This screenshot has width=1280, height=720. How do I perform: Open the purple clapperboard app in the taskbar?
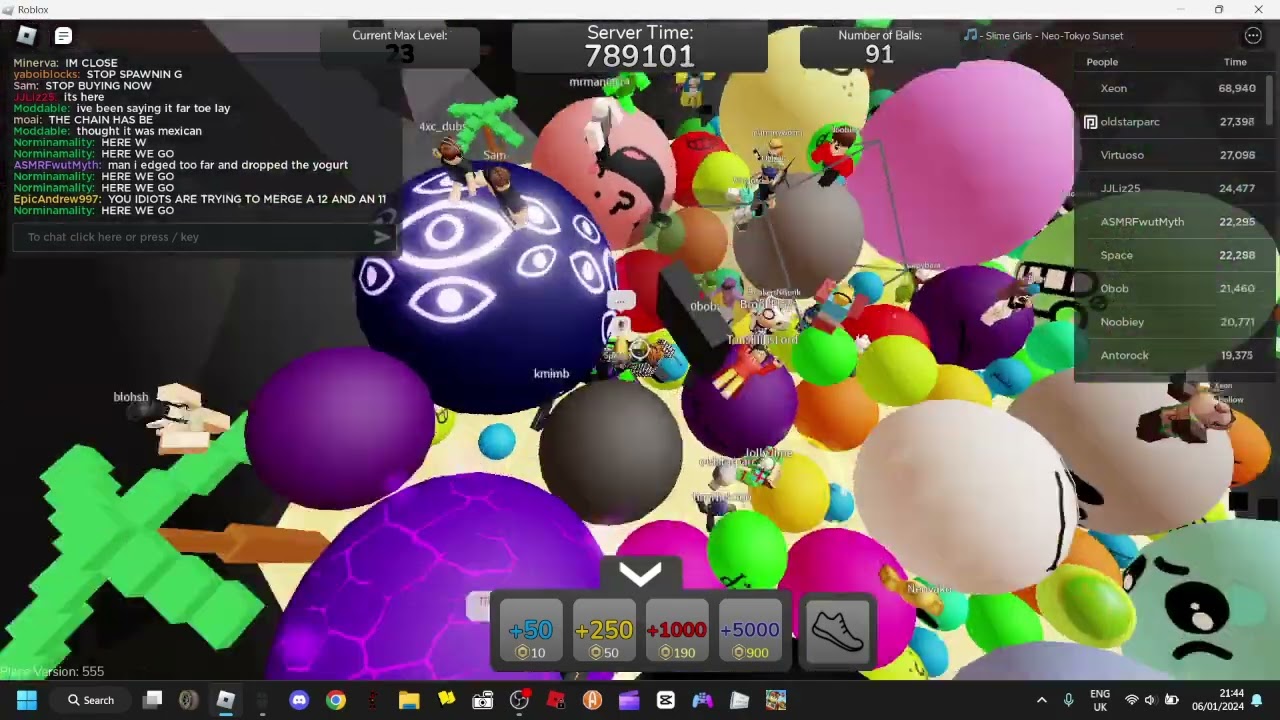629,700
